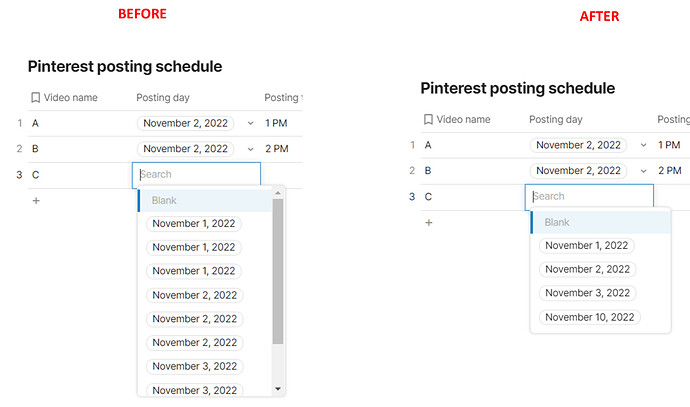Viewport: 690px width, 407px height.
Task: Click plus icon to add row in right table
Action: (428, 222)
